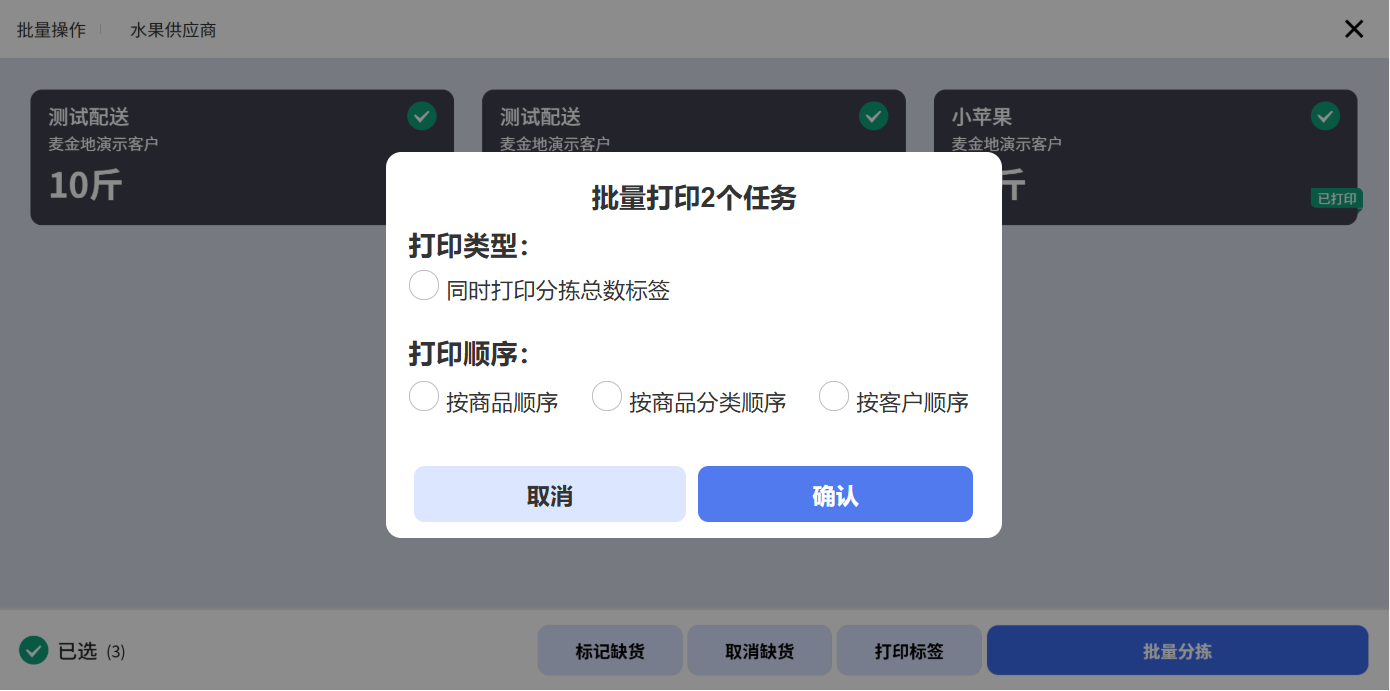This screenshot has height=691, width=1390.
Task: Toggle the 已选 select-all green check icon
Action: pyautogui.click(x=34, y=651)
